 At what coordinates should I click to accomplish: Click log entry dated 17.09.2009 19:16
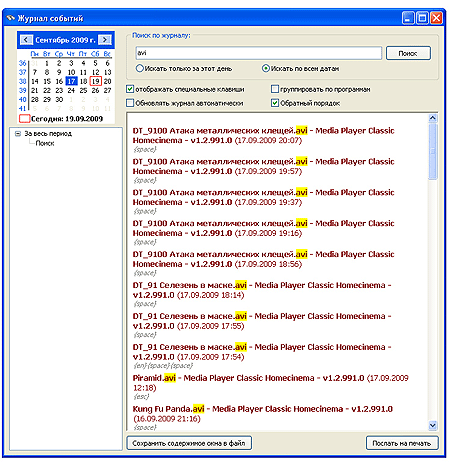(263, 228)
